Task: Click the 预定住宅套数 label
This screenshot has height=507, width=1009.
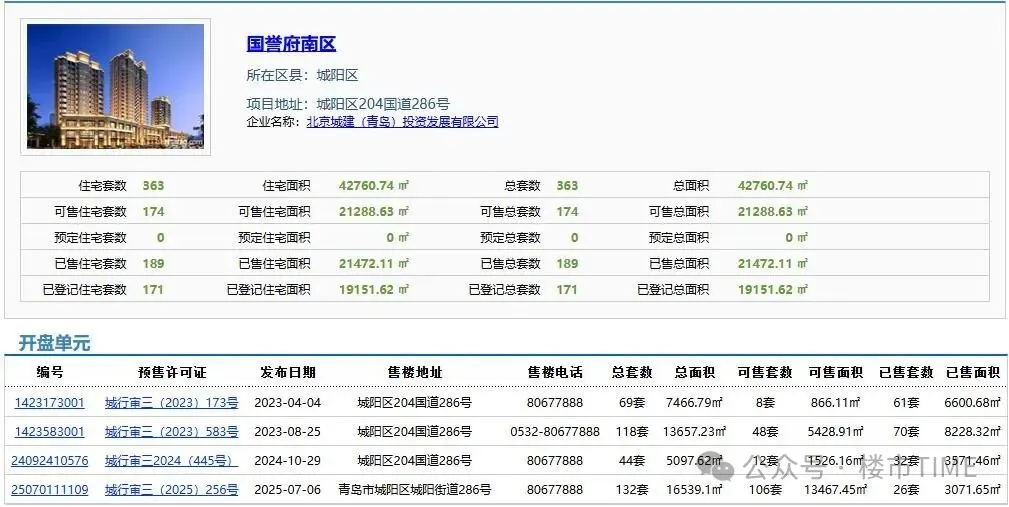Action: coord(90,237)
